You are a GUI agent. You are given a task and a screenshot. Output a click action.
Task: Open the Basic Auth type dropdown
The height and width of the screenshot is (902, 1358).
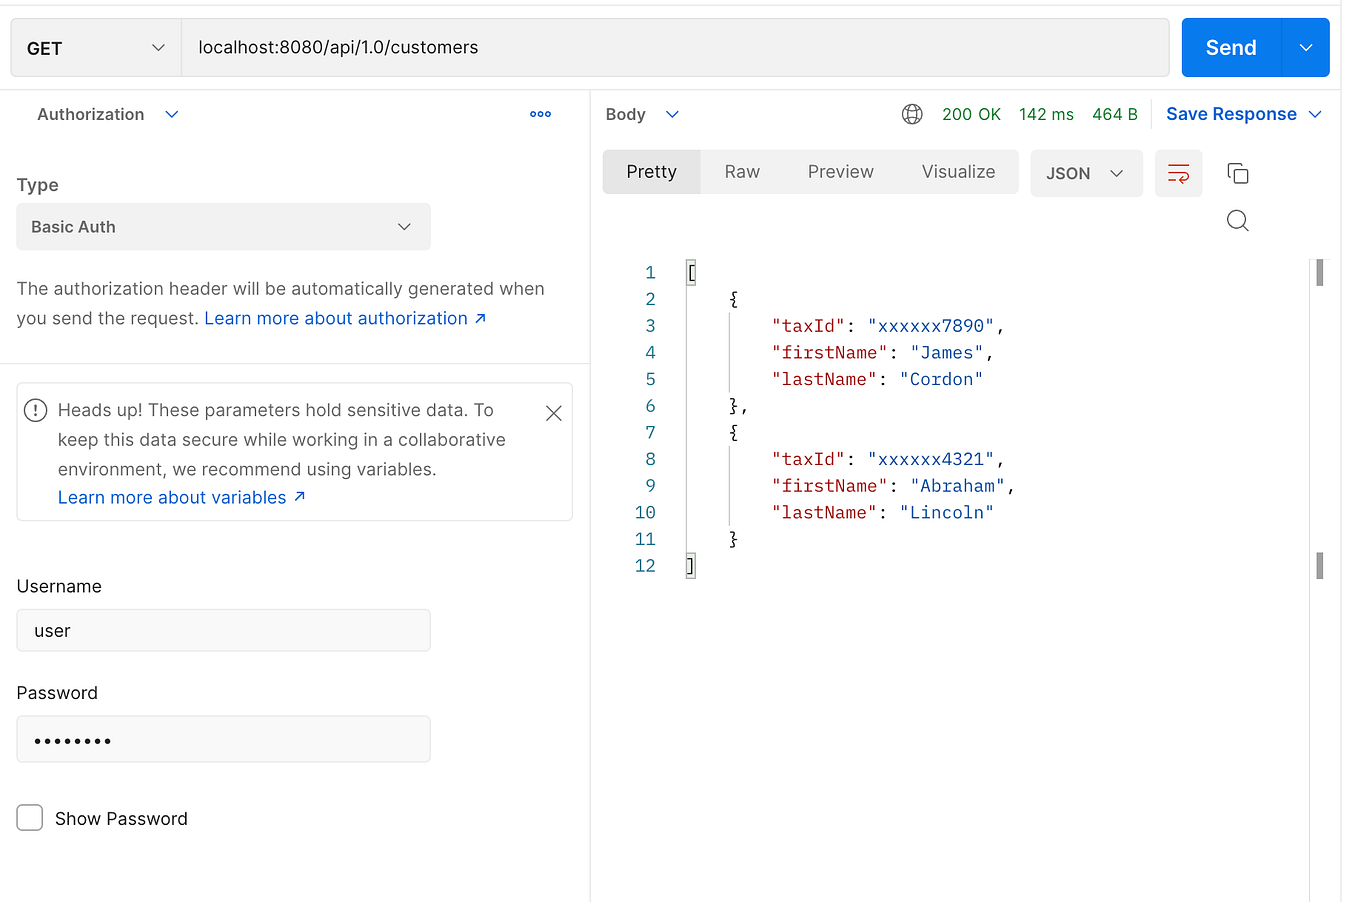tap(223, 227)
